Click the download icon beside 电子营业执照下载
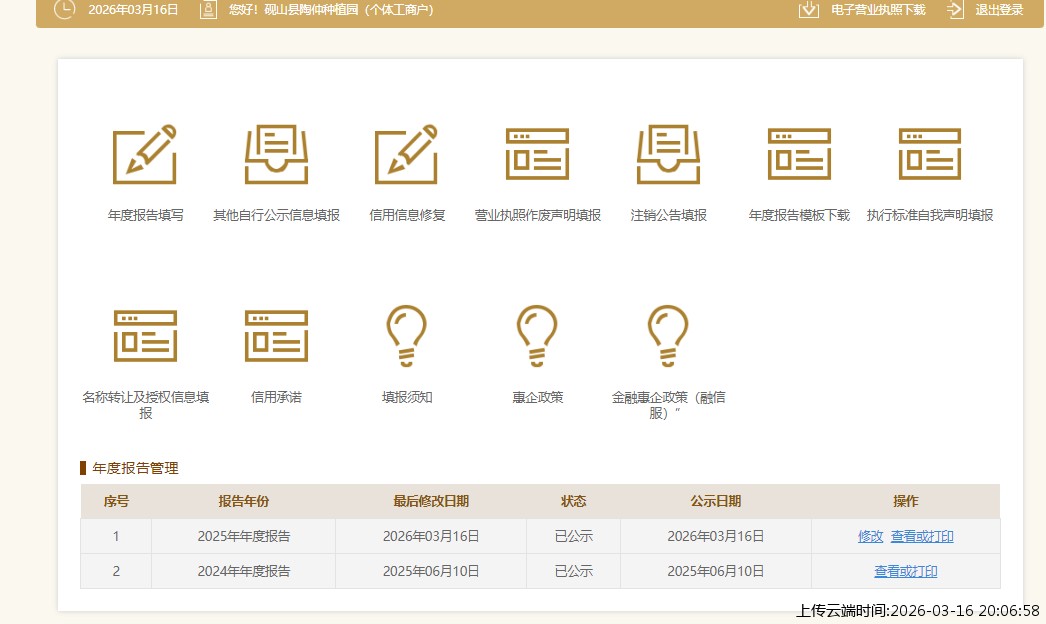Image resolution: width=1046 pixels, height=624 pixels. point(809,10)
